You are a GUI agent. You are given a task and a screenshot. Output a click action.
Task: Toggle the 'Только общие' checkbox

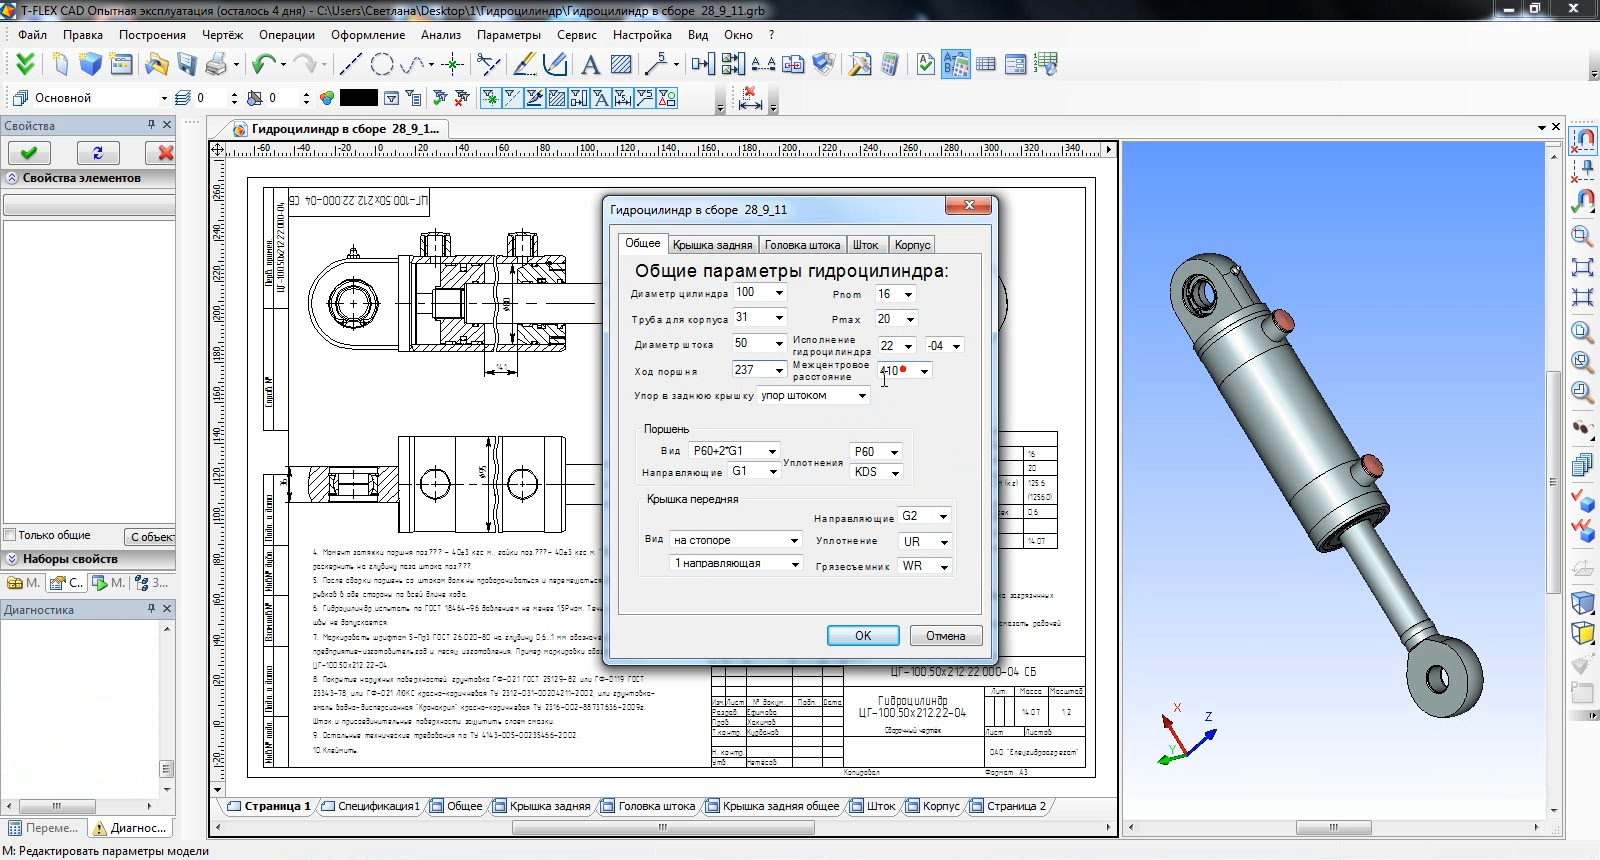[x=10, y=535]
